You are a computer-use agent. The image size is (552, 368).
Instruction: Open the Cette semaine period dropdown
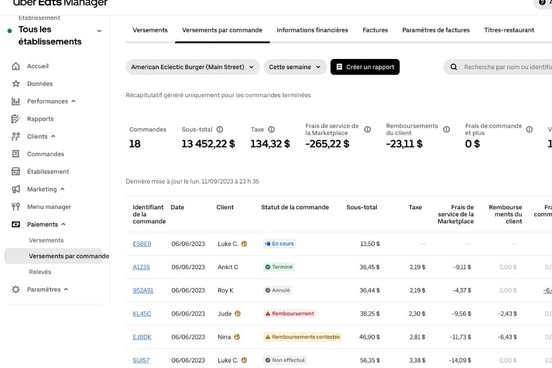click(x=295, y=67)
